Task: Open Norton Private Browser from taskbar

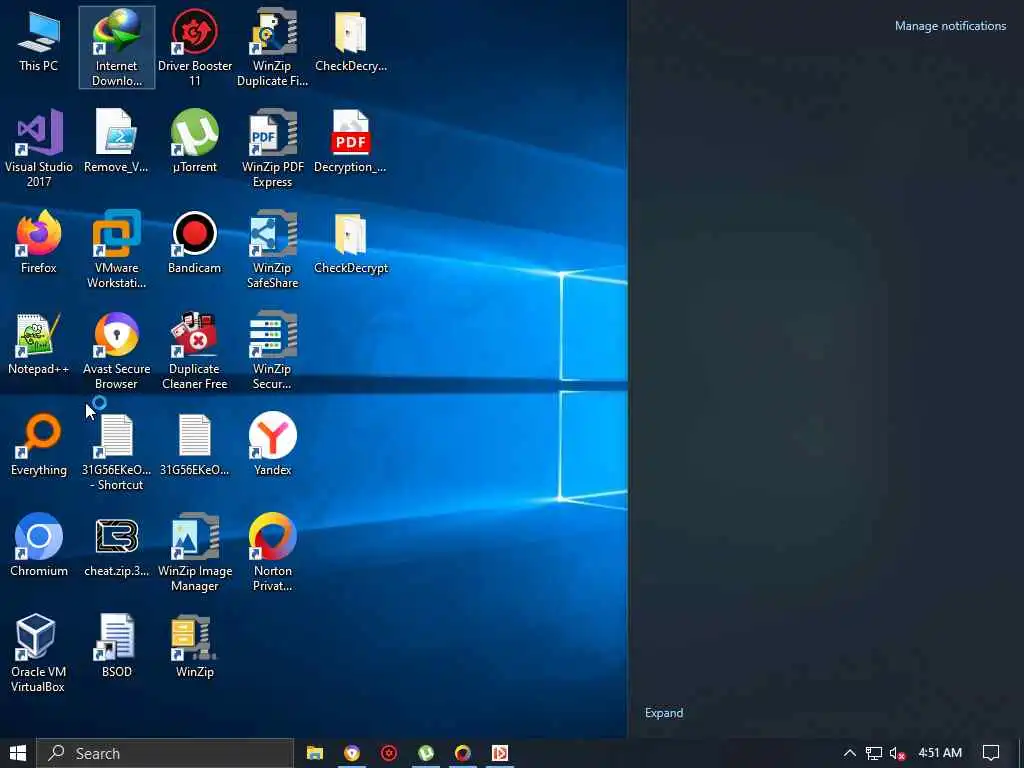Action: (463, 753)
